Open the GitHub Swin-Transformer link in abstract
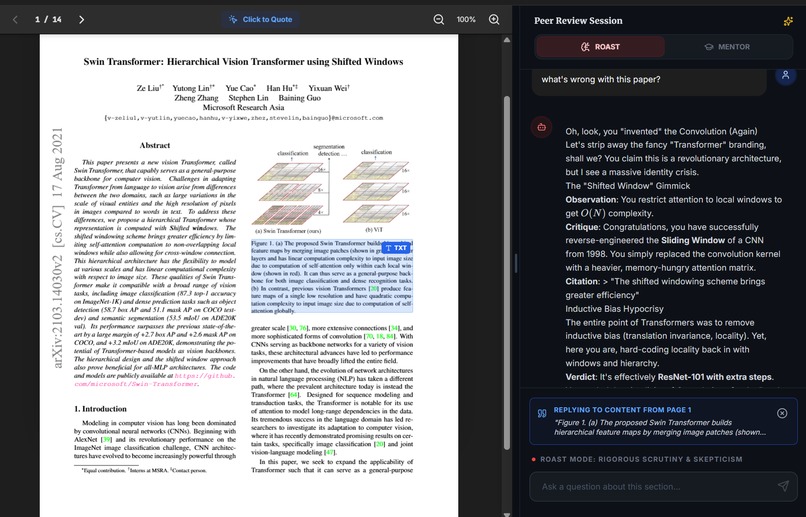This screenshot has height=517, width=806. (x=154, y=380)
